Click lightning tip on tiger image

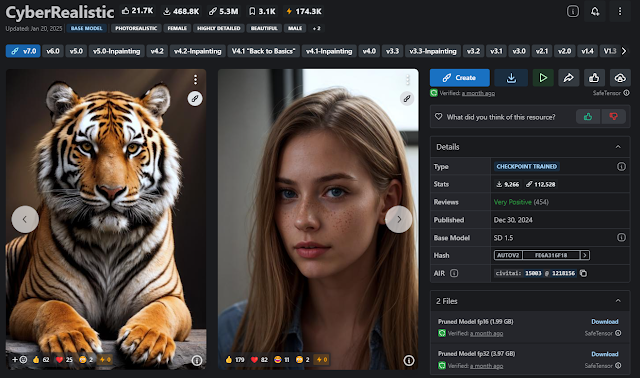point(105,360)
